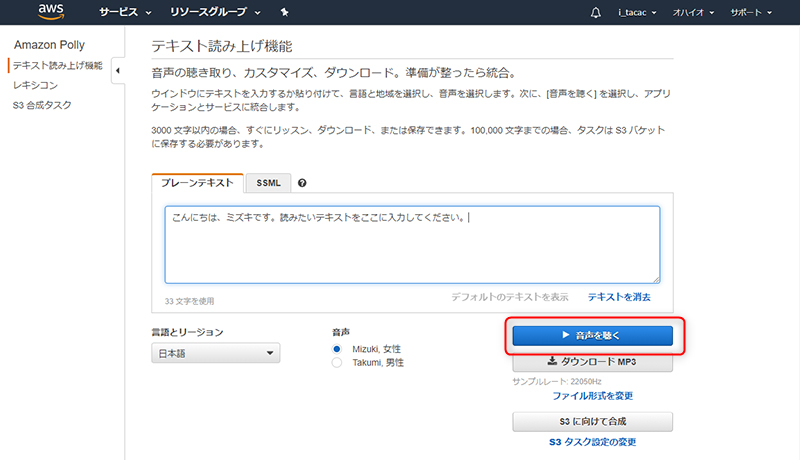Viewport: 800px width, 460px height.
Task: Click the テキスト読み上げ機能 page heading
Action: click(x=222, y=46)
